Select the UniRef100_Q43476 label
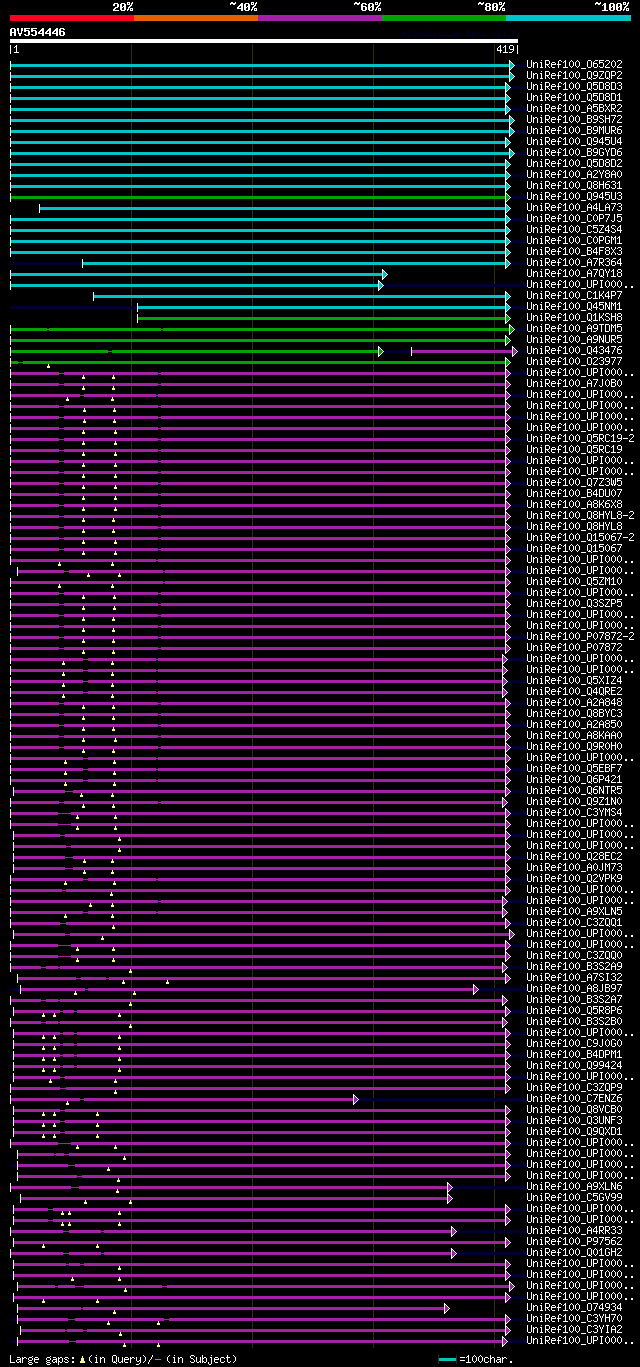Viewport: 640px width, 1367px height. (x=574, y=350)
